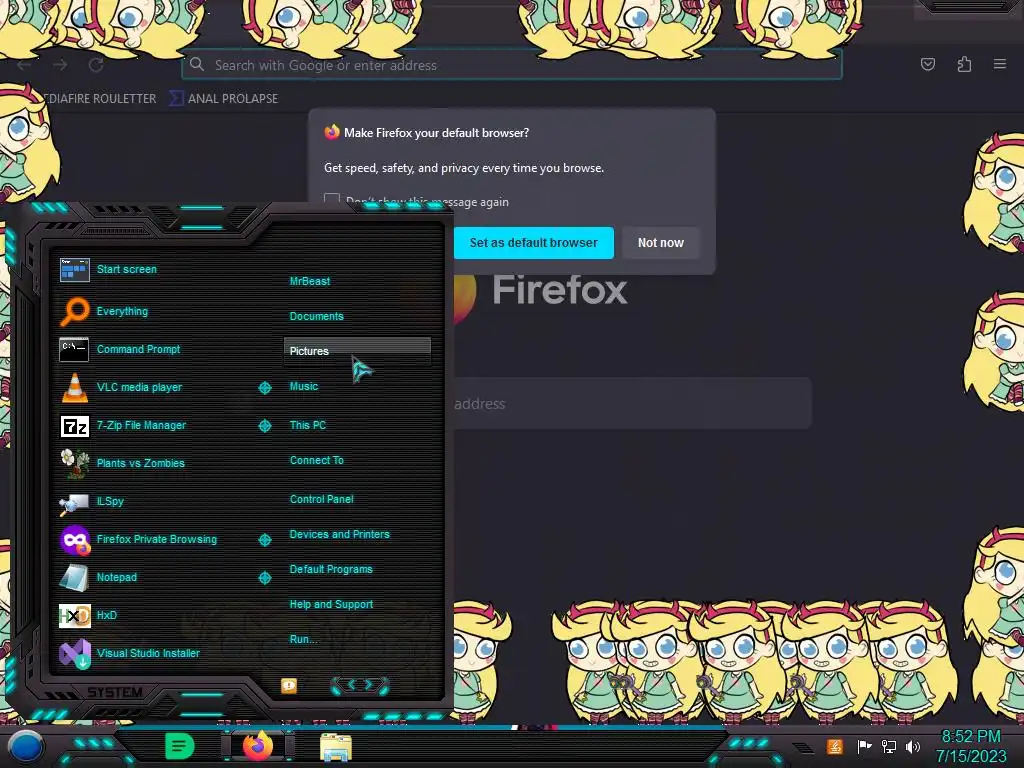This screenshot has height=768, width=1024.
Task: Expand 7-Zip File Manager jump list
Action: [x=264, y=426]
